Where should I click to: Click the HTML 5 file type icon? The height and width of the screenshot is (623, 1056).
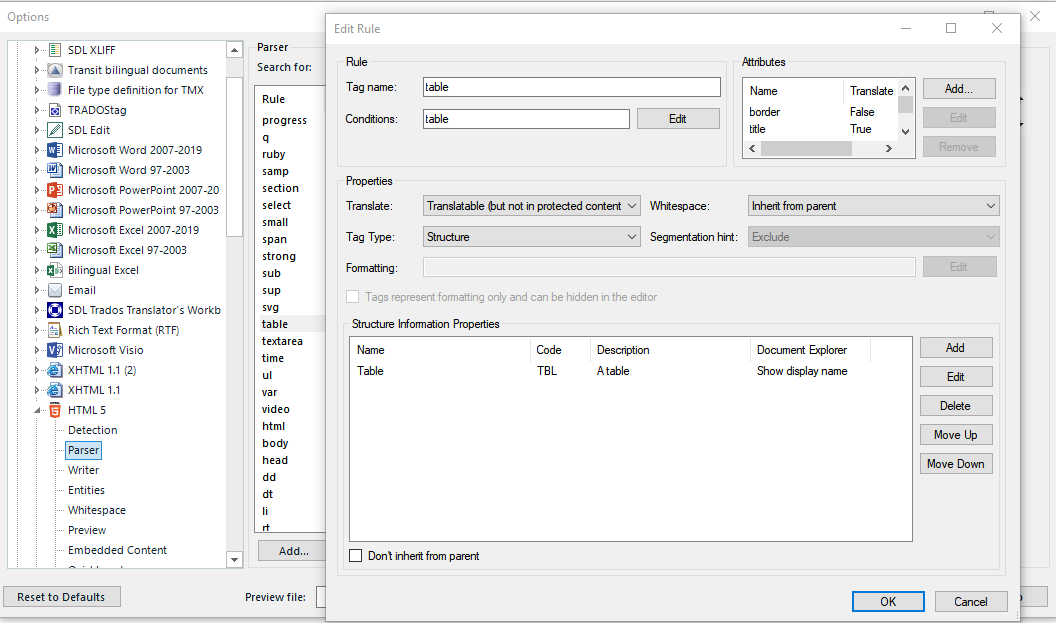point(55,410)
